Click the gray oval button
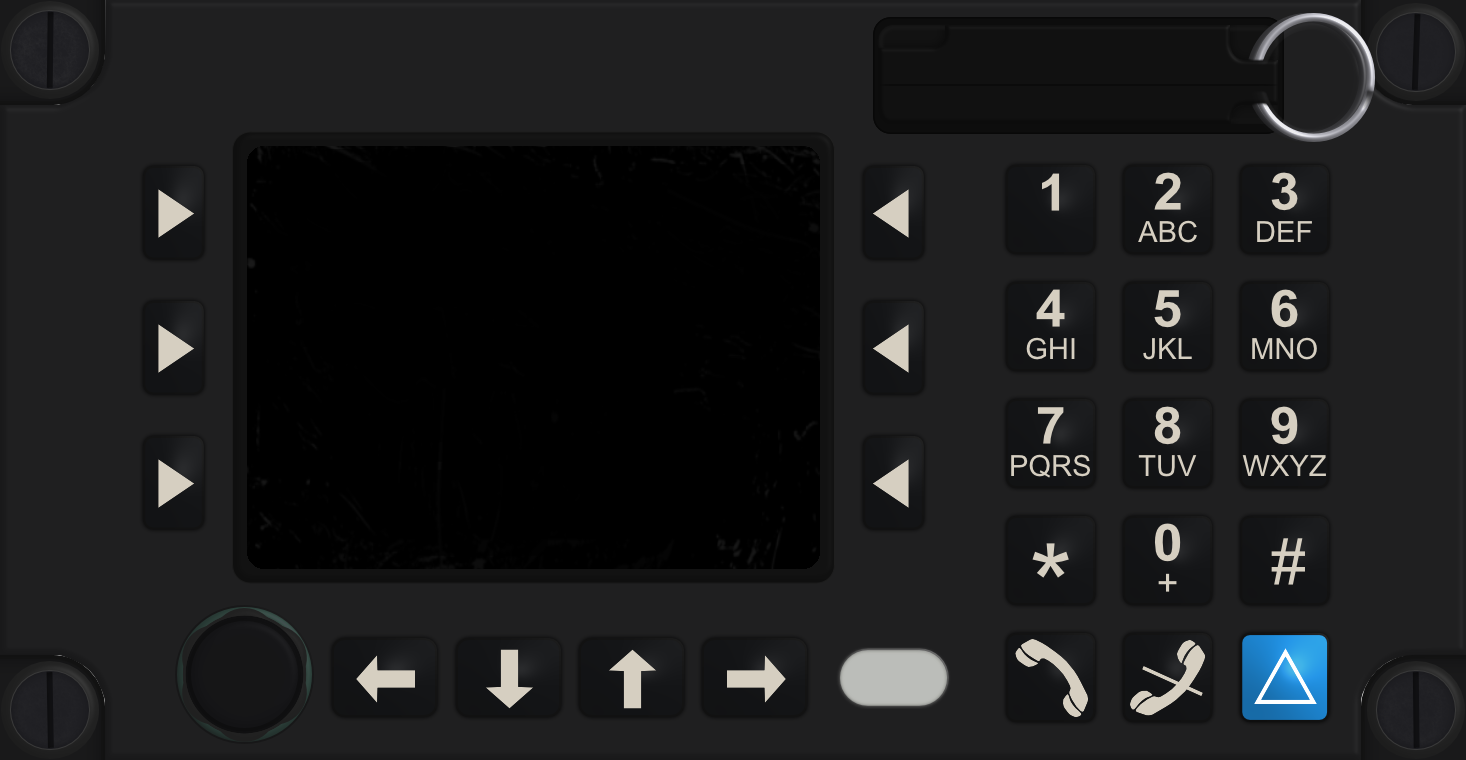Image resolution: width=1466 pixels, height=760 pixels. coord(893,678)
